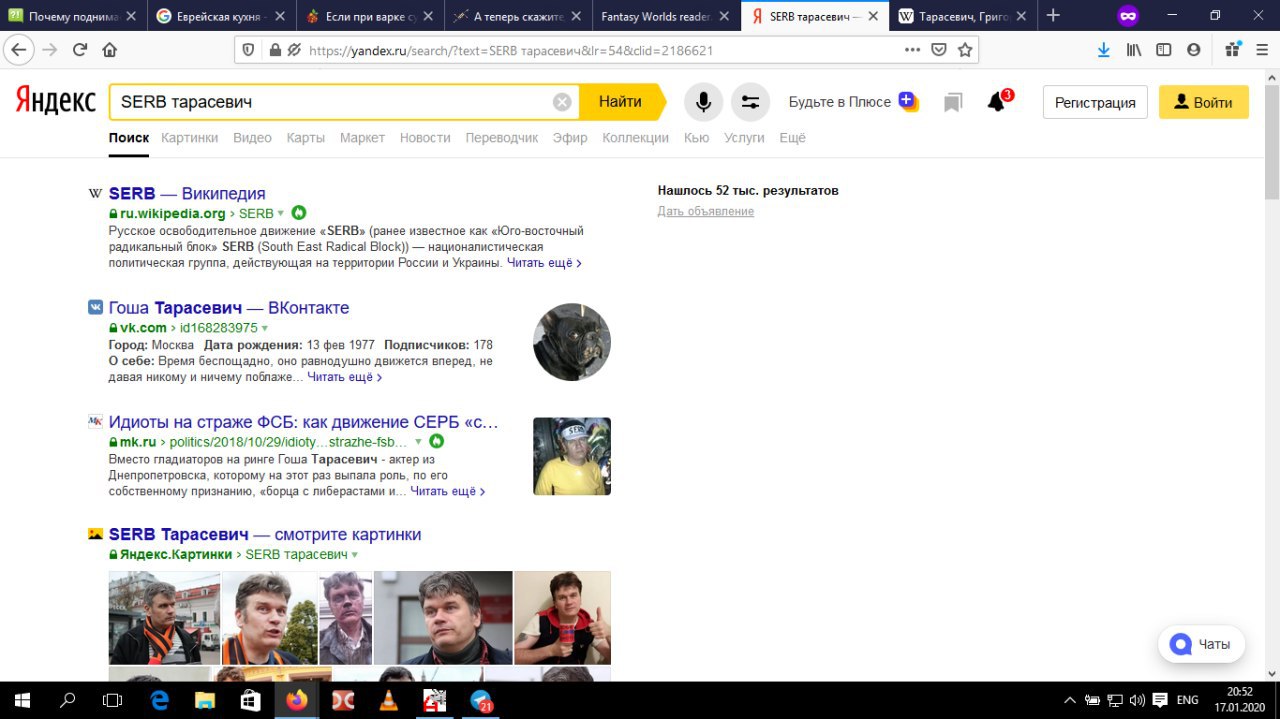This screenshot has height=719, width=1280.
Task: Open VLC media player from taskbar
Action: point(388,700)
